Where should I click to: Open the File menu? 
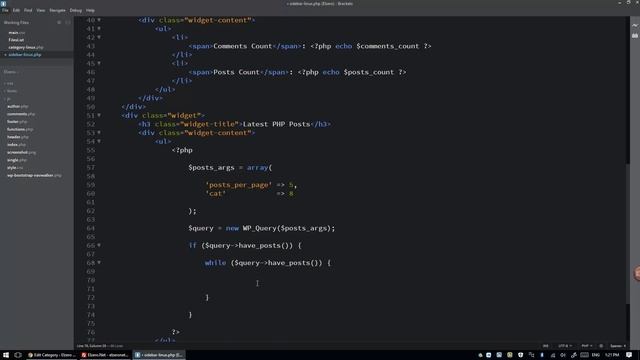pos(5,10)
